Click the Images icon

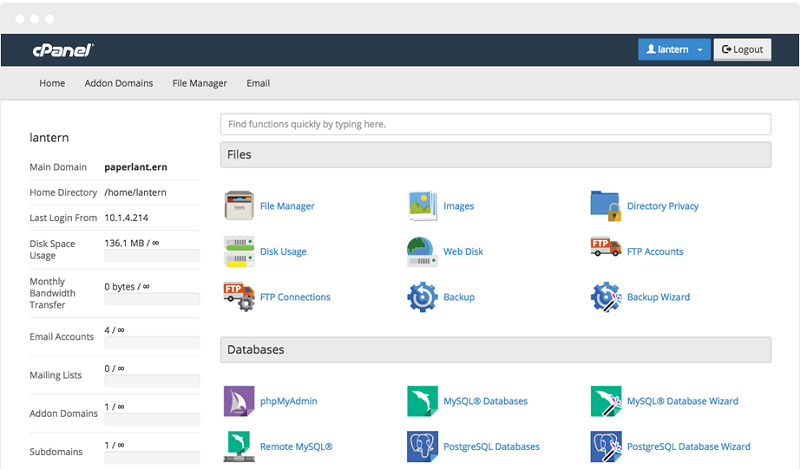point(423,206)
